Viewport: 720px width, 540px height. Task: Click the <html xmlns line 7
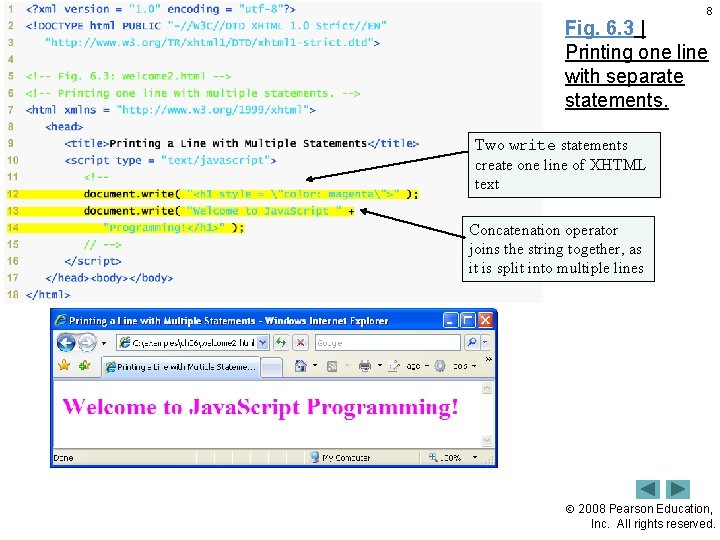(171, 110)
